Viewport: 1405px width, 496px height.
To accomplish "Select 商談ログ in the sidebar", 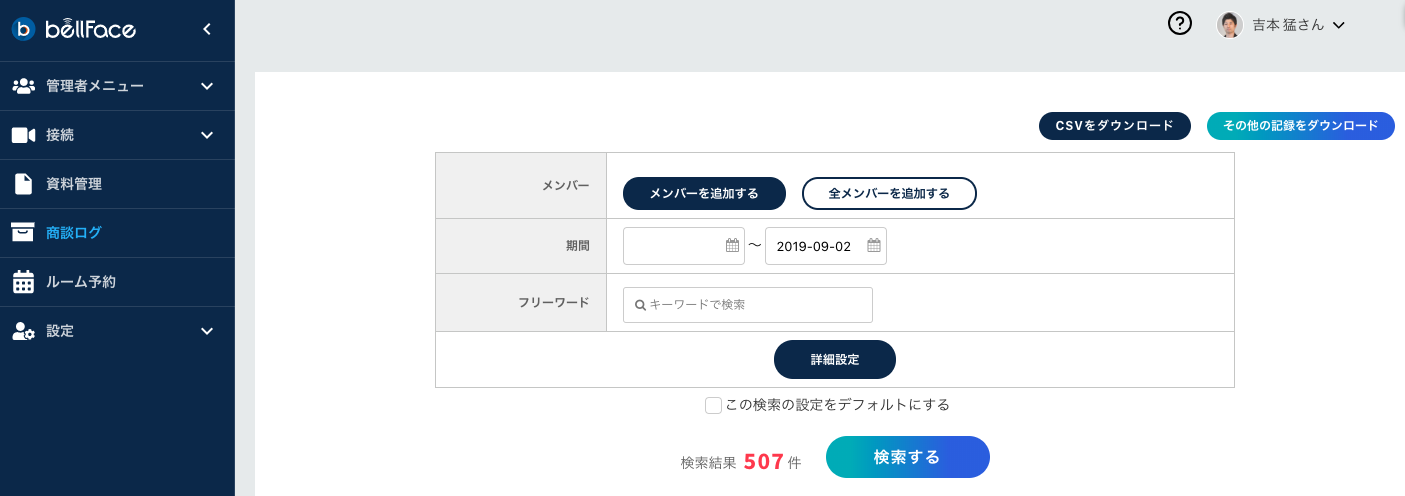I will click(73, 233).
